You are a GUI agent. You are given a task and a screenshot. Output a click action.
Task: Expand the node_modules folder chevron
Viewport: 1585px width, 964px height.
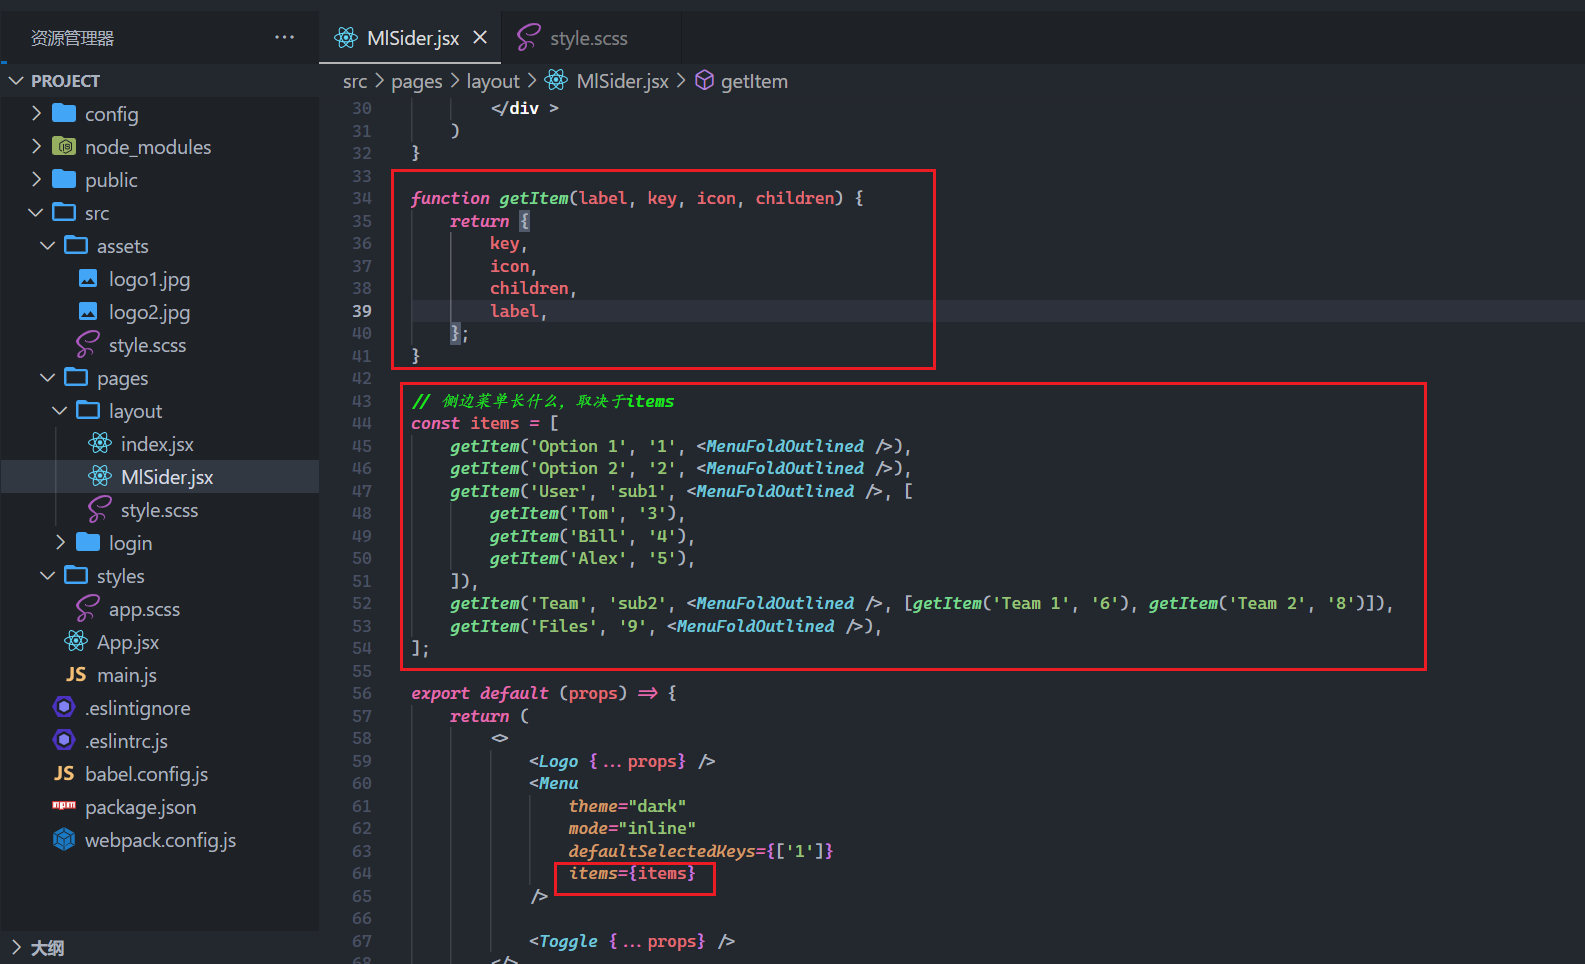click(x=37, y=147)
